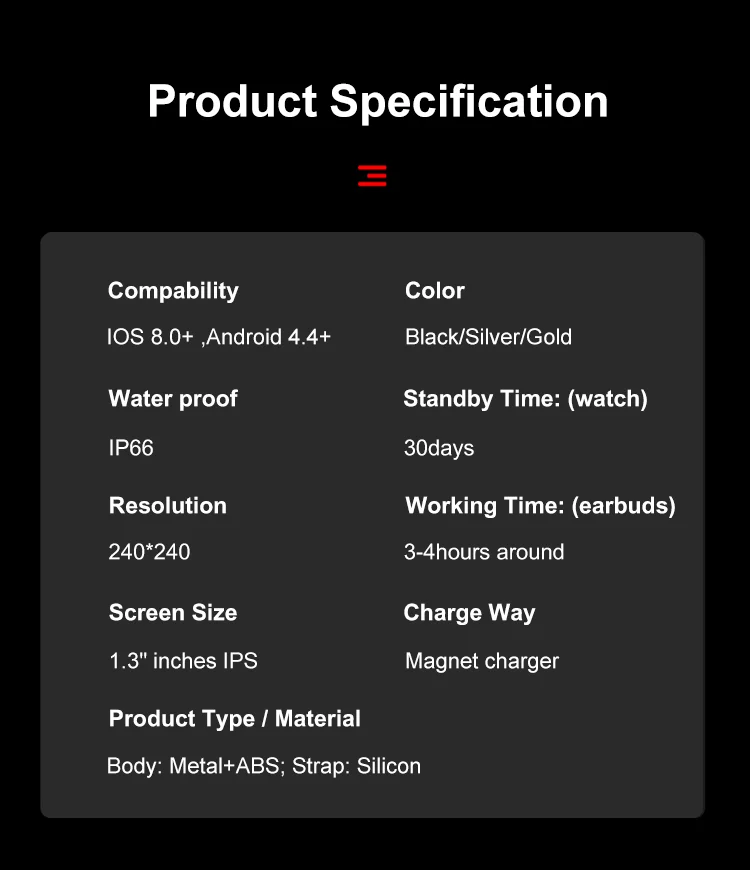Click the red three-line icon under the title

tap(372, 176)
